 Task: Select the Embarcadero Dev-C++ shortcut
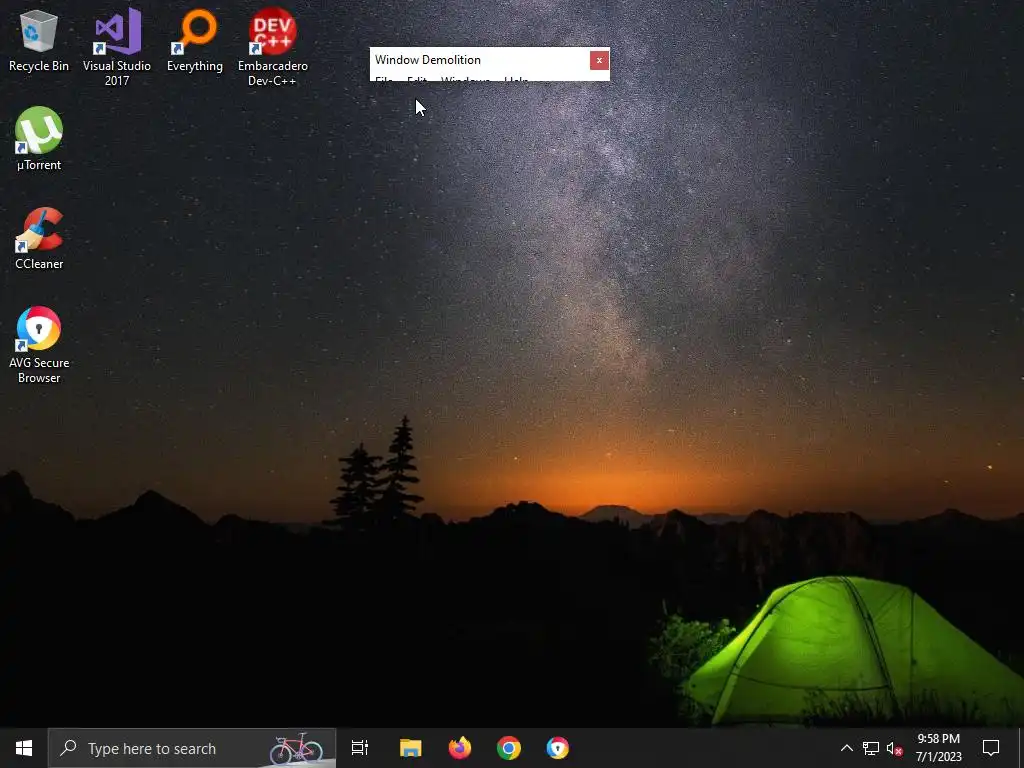coord(272,47)
